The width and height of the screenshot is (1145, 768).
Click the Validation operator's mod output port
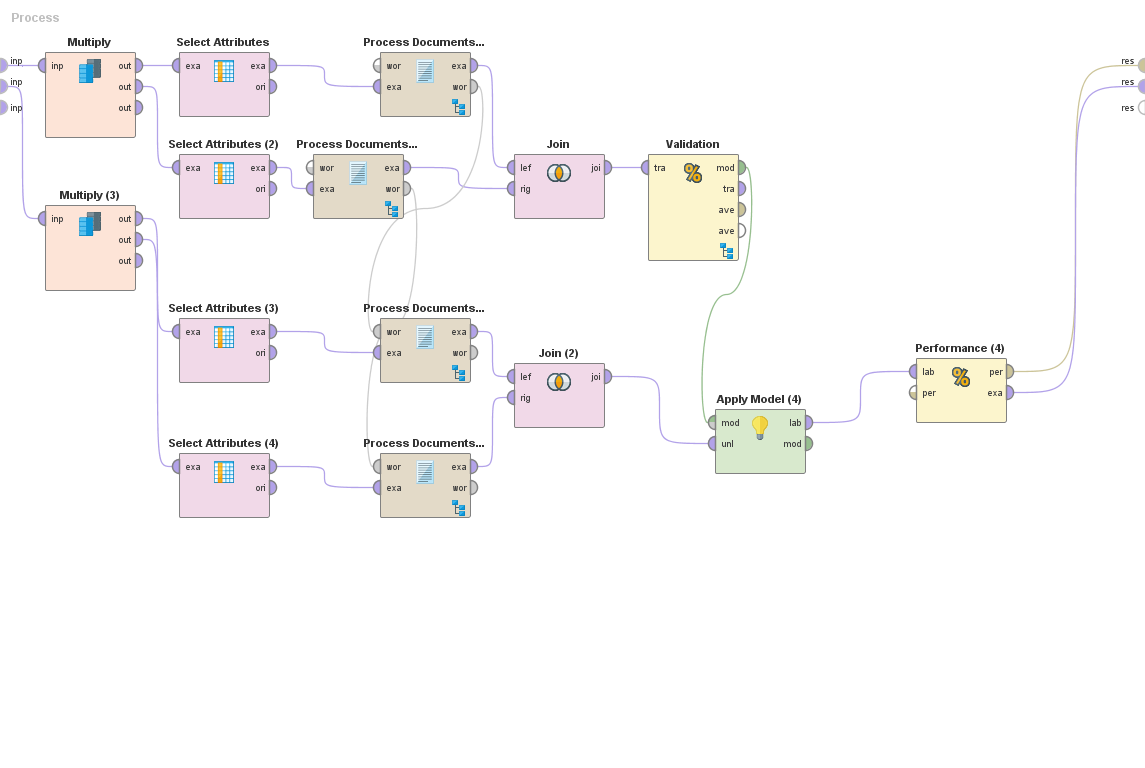coord(740,168)
